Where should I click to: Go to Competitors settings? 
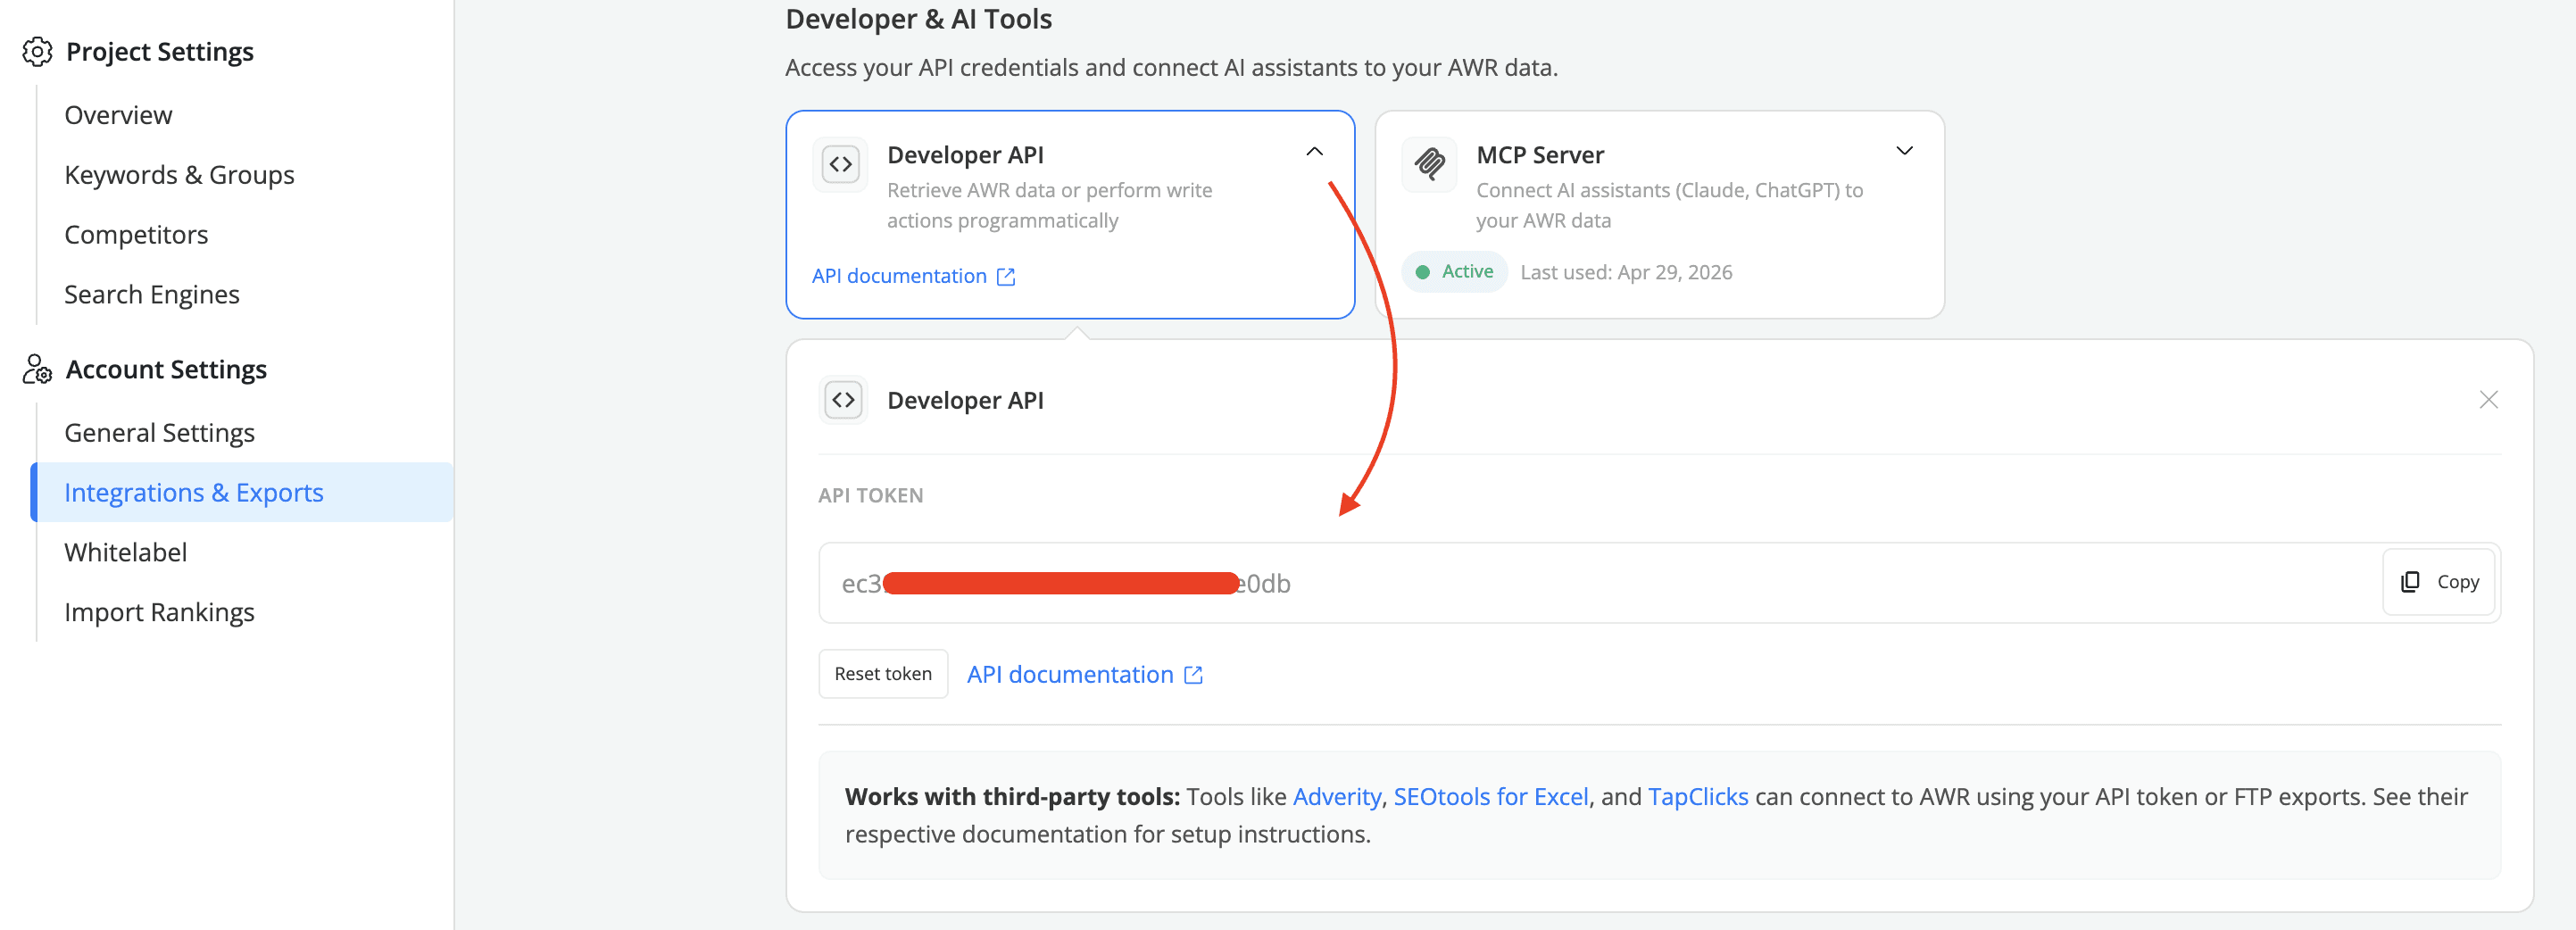[136, 235]
